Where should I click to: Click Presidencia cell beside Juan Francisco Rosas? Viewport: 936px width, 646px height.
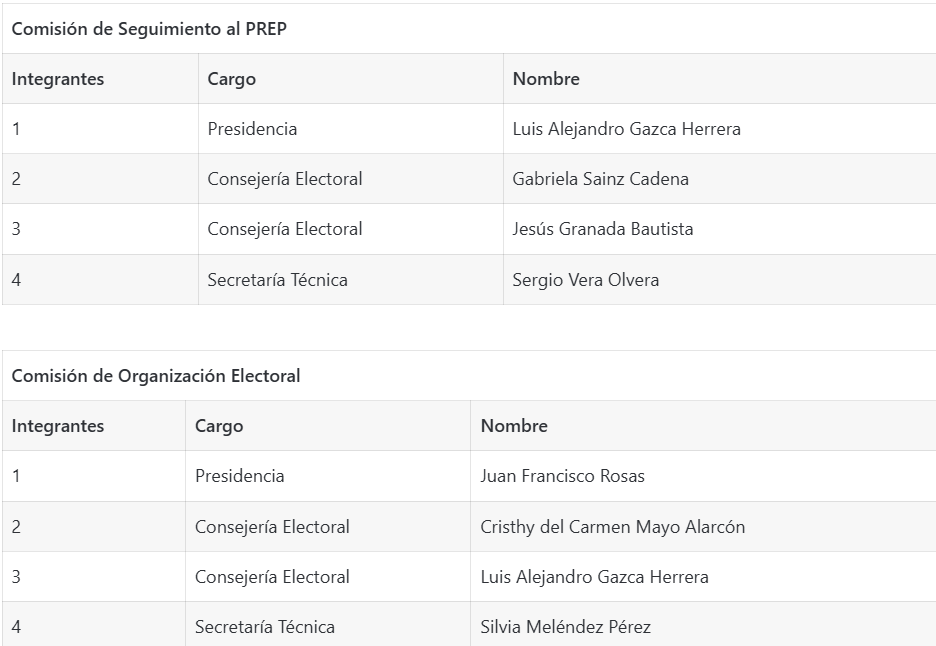point(328,476)
